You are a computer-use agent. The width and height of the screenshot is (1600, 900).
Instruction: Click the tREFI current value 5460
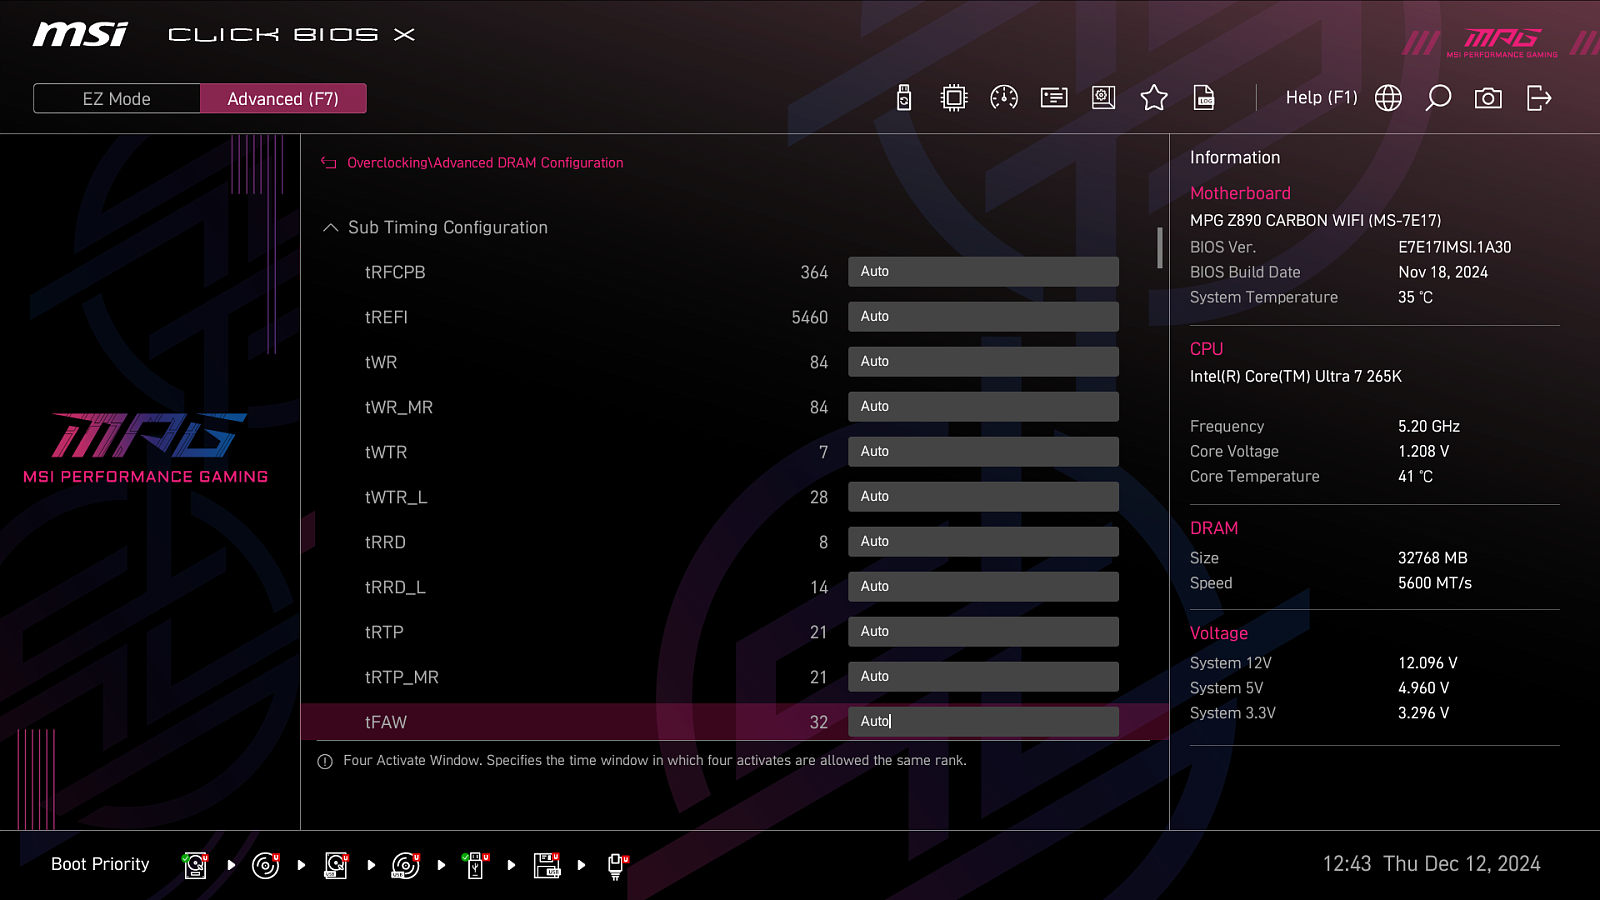810,317
